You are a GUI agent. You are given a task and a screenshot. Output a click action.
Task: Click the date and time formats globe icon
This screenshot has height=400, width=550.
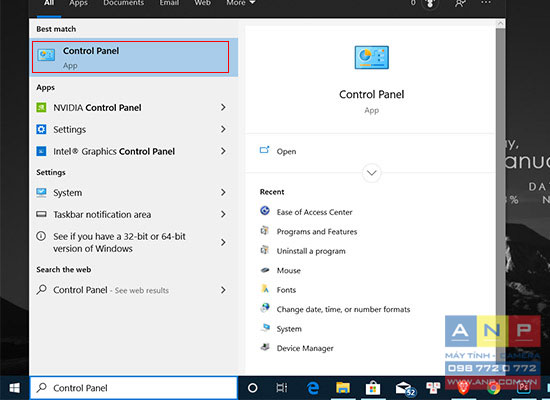point(265,308)
